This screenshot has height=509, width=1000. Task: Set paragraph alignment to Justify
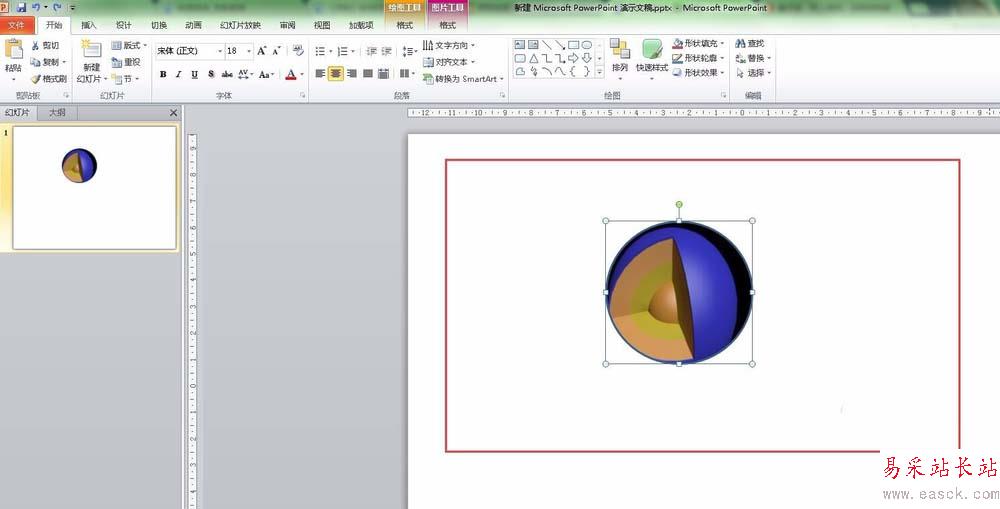[367, 74]
